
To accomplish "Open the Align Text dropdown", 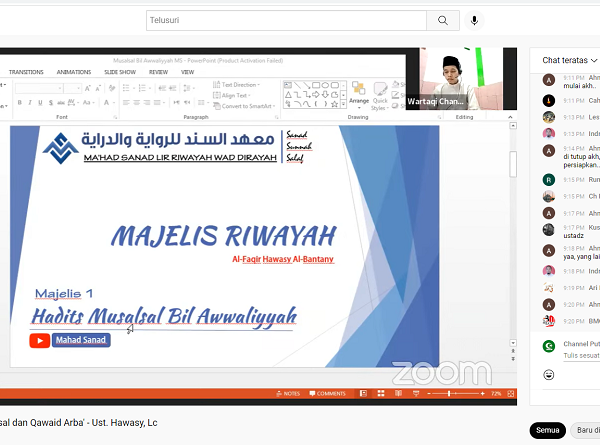I will pos(232,95).
